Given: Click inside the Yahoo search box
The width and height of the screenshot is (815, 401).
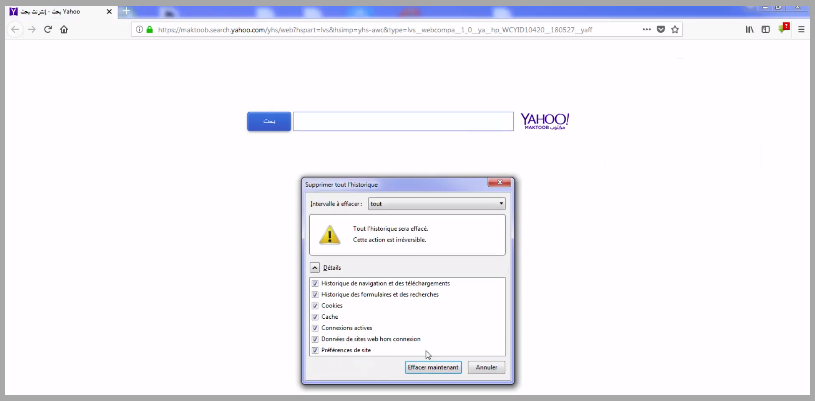Looking at the screenshot, I should [403, 121].
